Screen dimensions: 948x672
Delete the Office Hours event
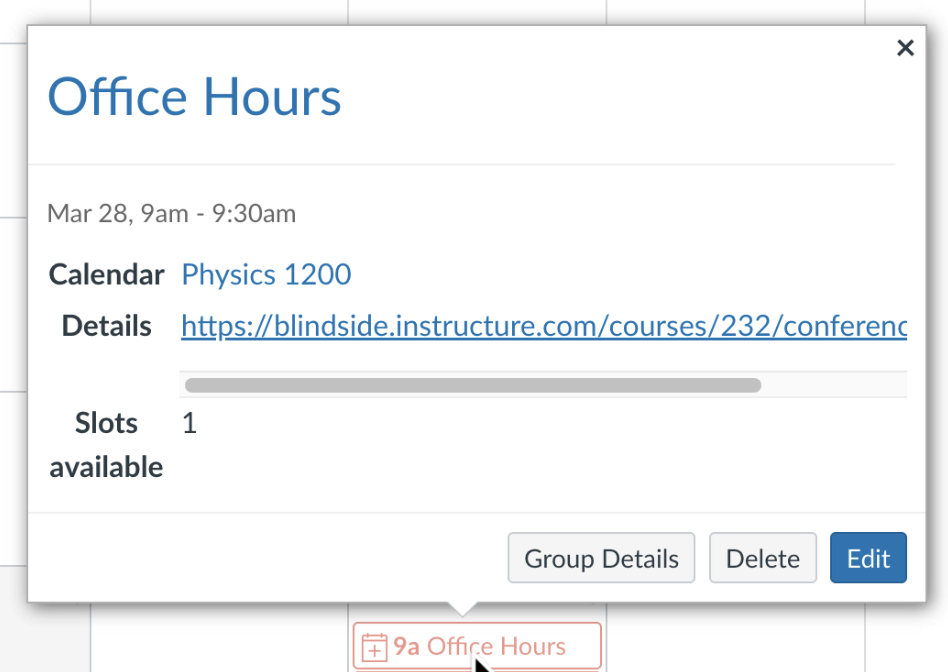pos(762,558)
